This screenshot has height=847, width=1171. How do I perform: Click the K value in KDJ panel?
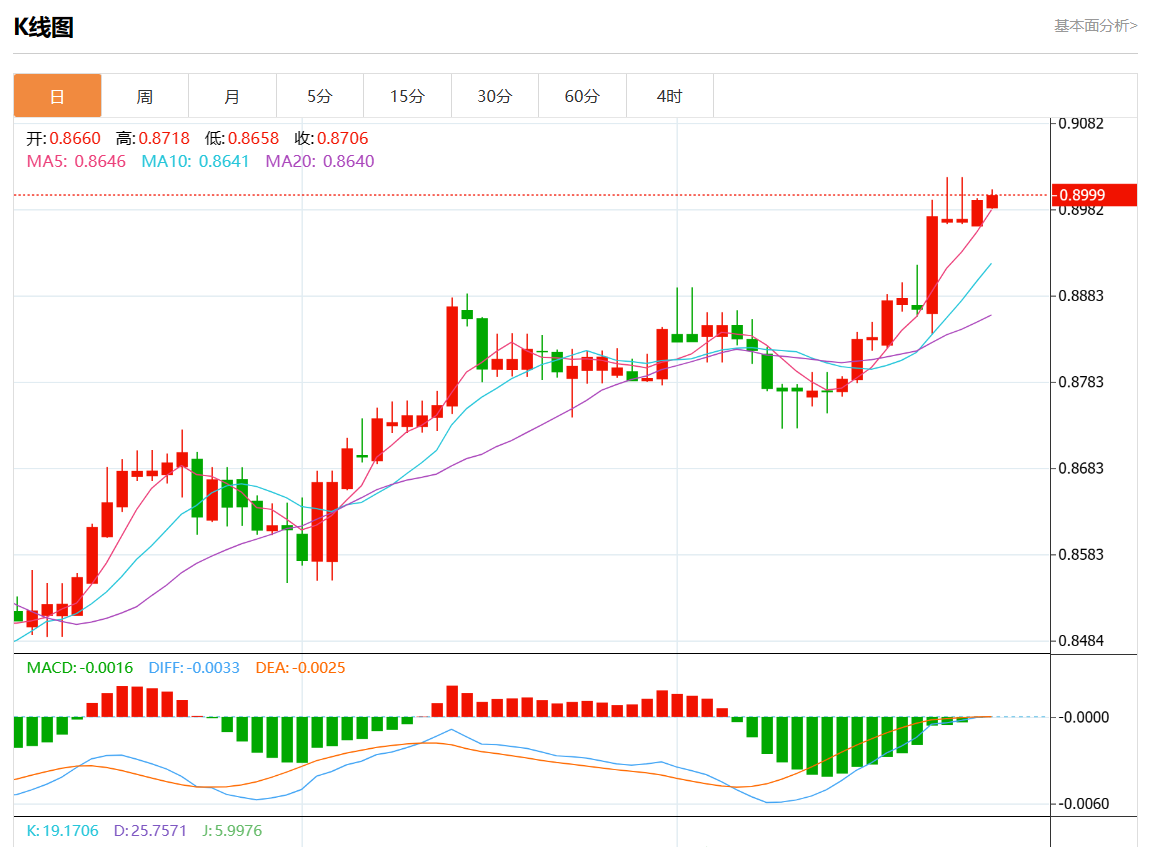(62, 830)
